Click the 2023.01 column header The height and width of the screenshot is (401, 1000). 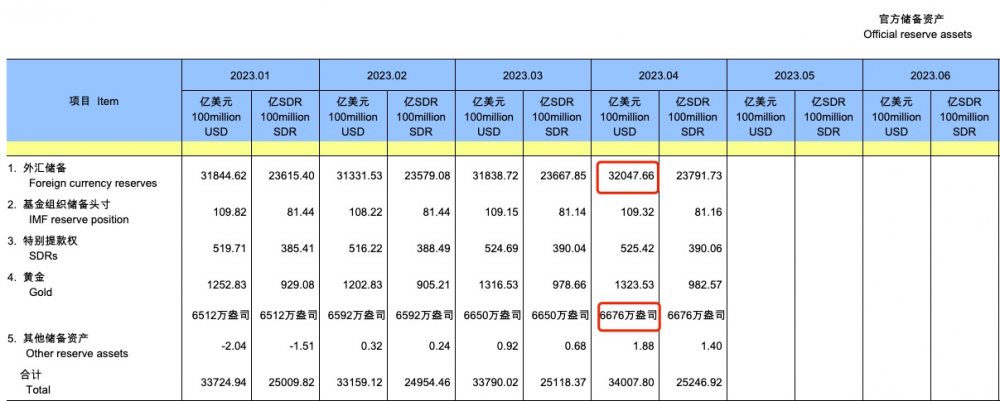(250, 76)
